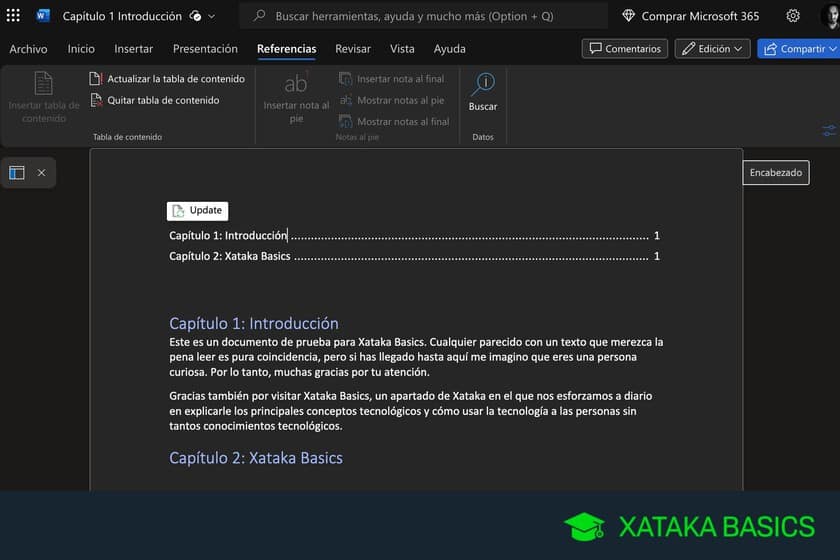The width and height of the screenshot is (840, 560).
Task: Open ribbon display options icon at right
Action: (829, 131)
